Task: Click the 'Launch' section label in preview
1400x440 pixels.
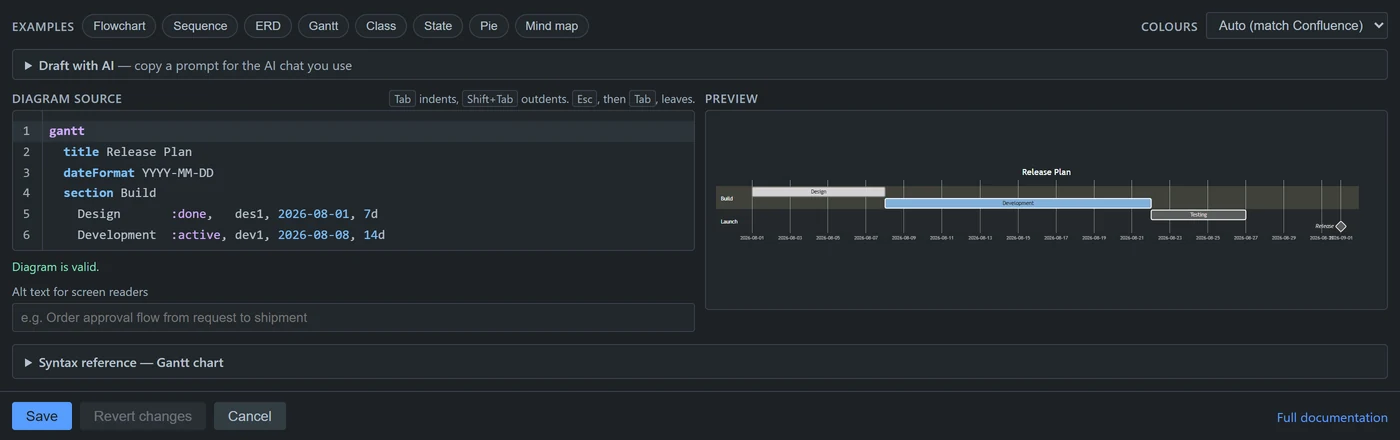Action: tap(729, 221)
